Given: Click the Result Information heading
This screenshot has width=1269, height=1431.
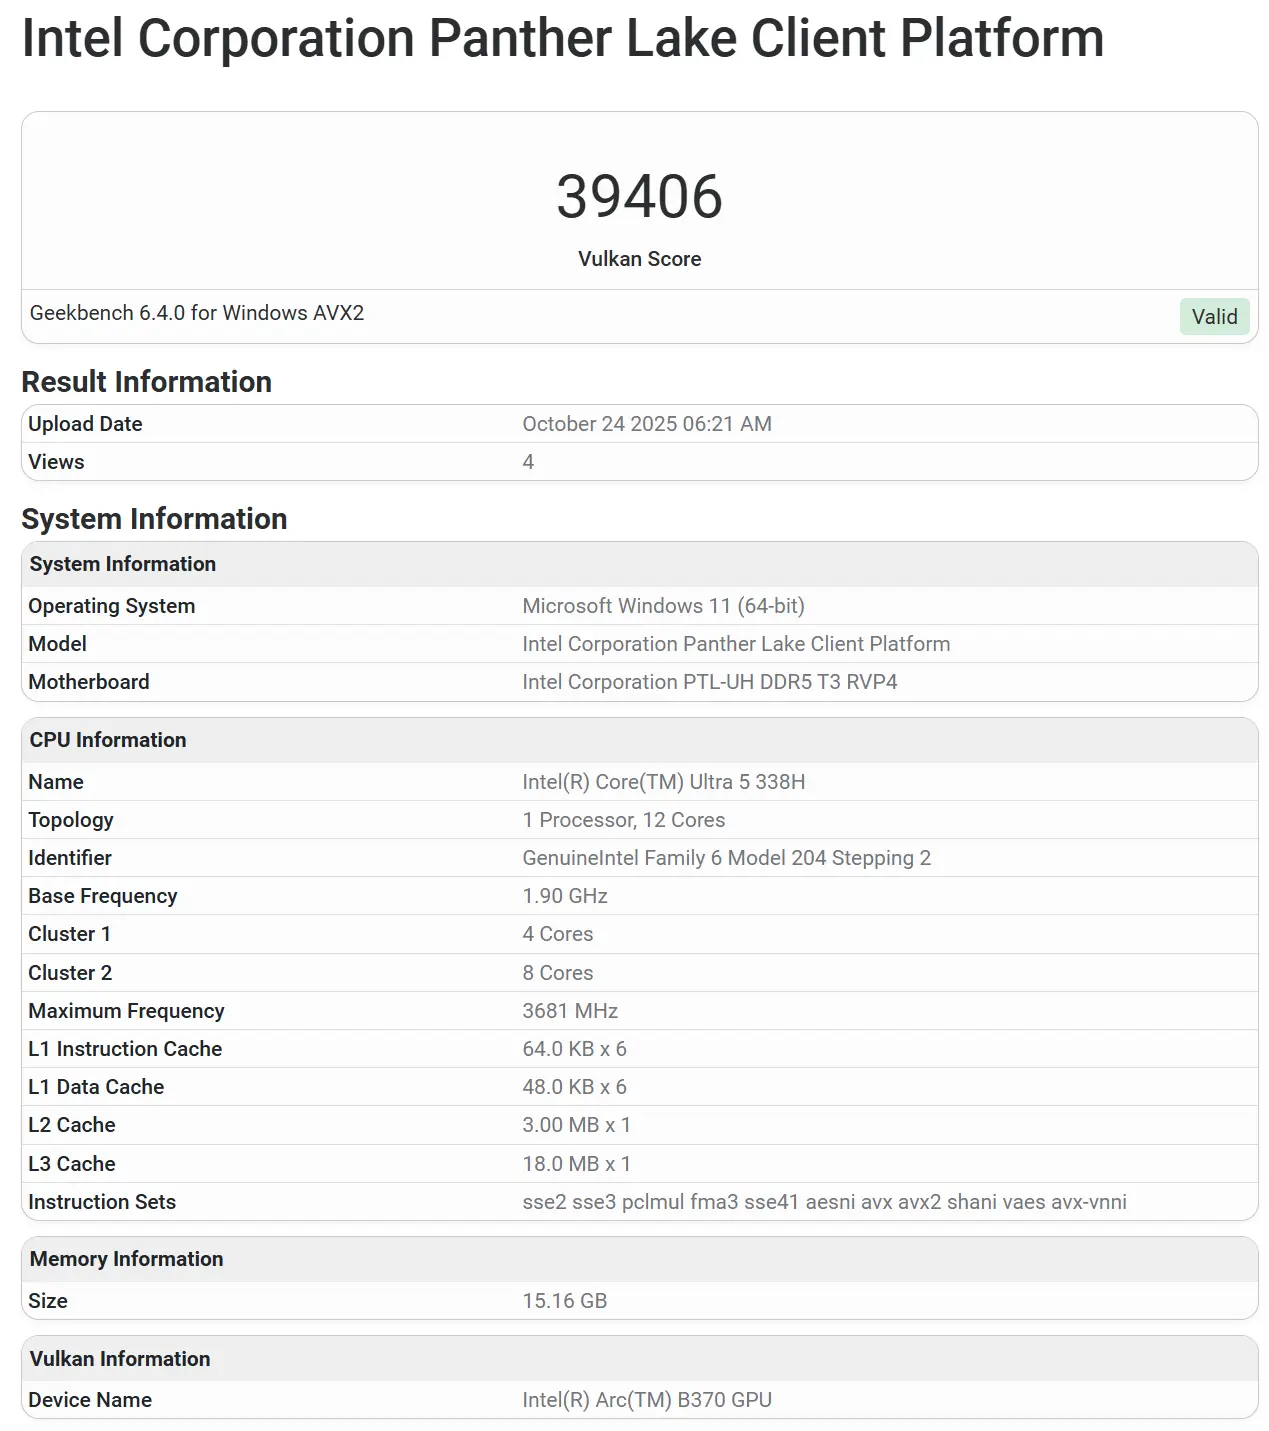Looking at the screenshot, I should (x=147, y=382).
